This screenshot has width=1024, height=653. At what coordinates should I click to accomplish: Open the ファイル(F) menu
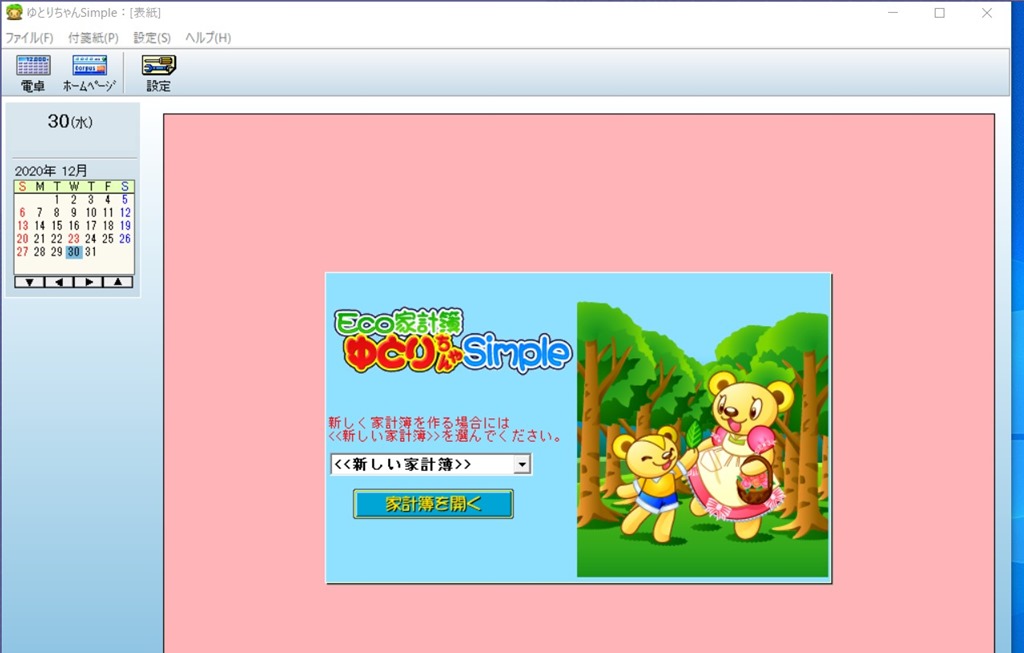[29, 38]
